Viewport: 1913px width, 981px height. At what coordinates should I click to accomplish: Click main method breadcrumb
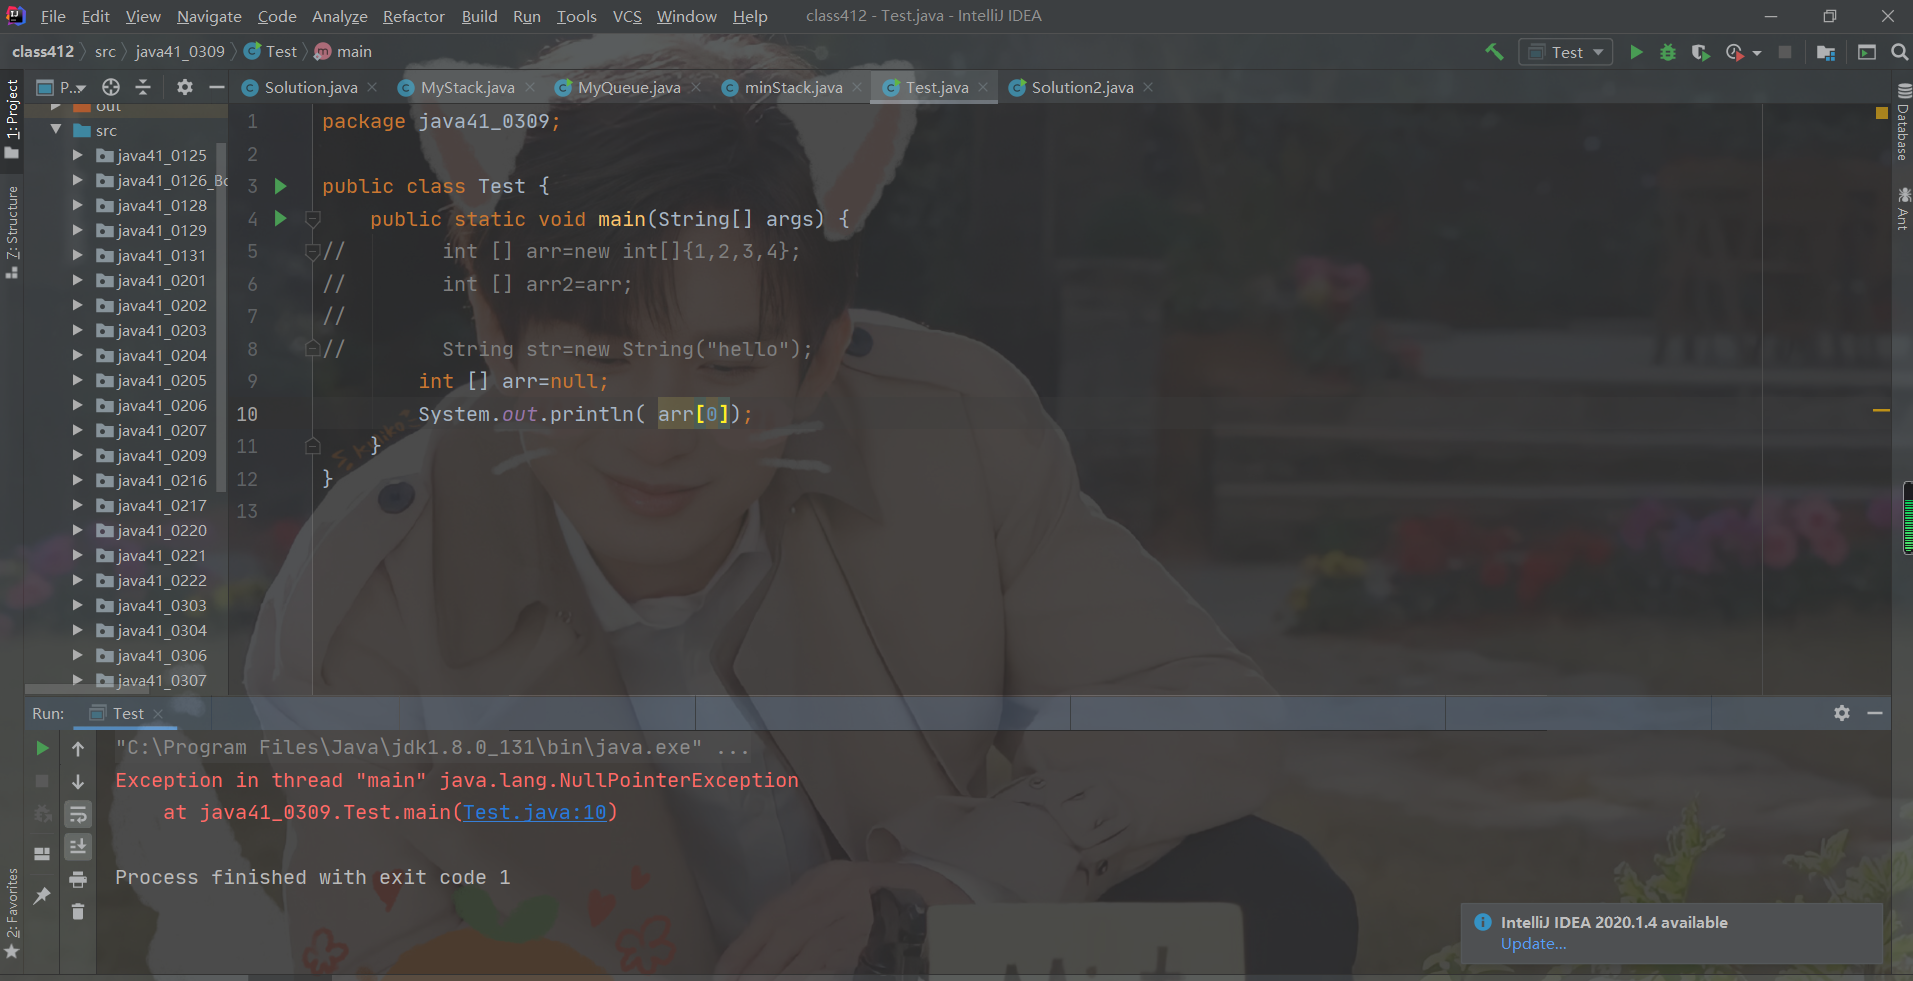click(x=343, y=52)
